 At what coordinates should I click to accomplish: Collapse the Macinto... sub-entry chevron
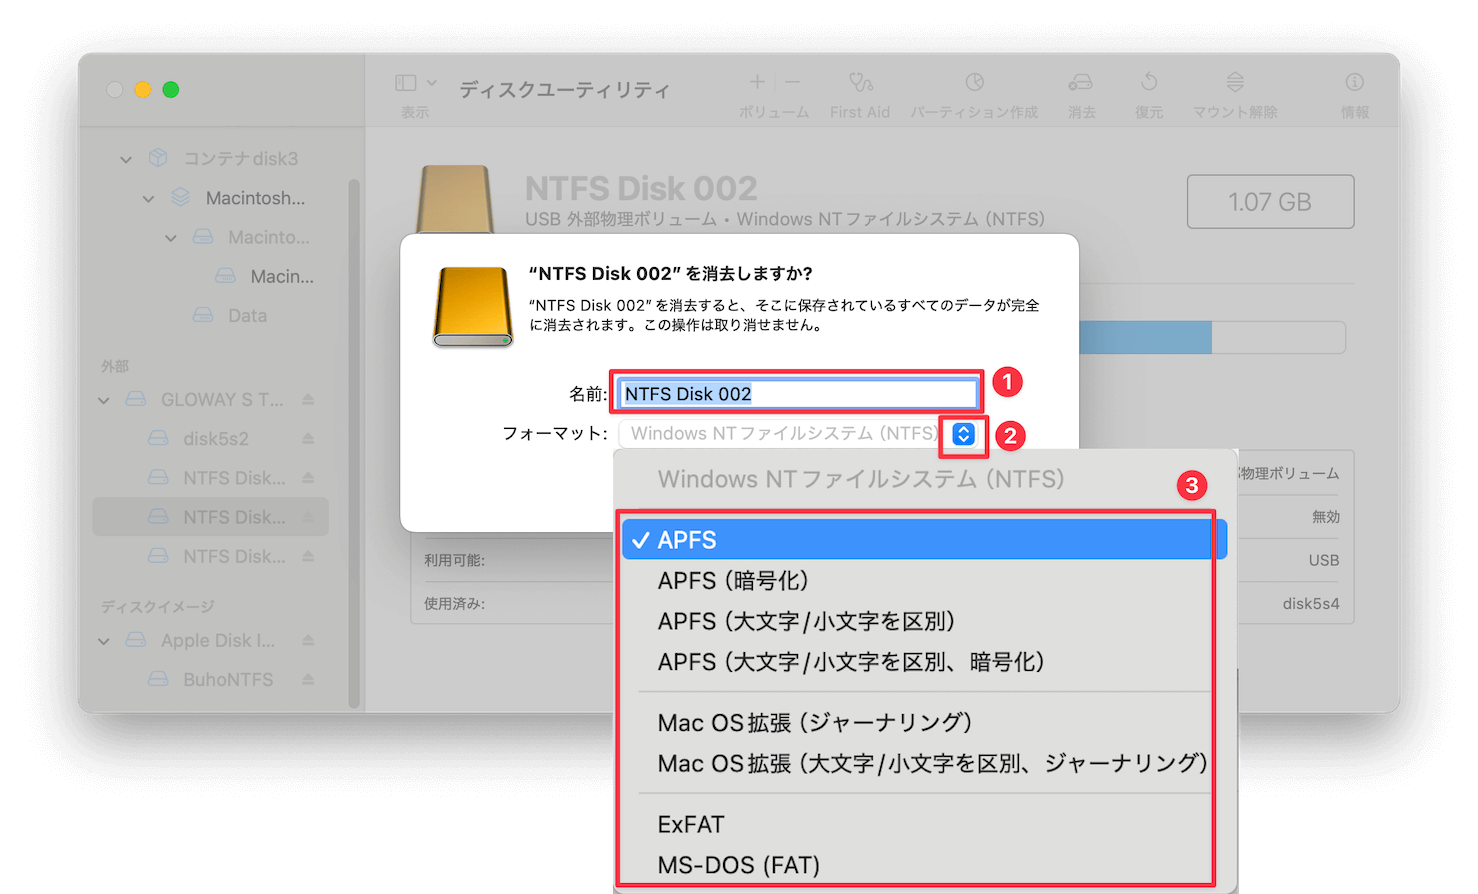click(171, 238)
